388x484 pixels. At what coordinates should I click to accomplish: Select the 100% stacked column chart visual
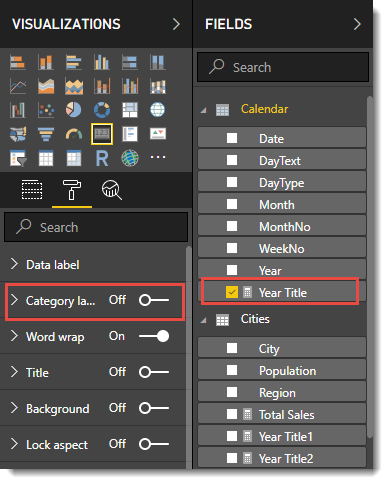(158, 62)
